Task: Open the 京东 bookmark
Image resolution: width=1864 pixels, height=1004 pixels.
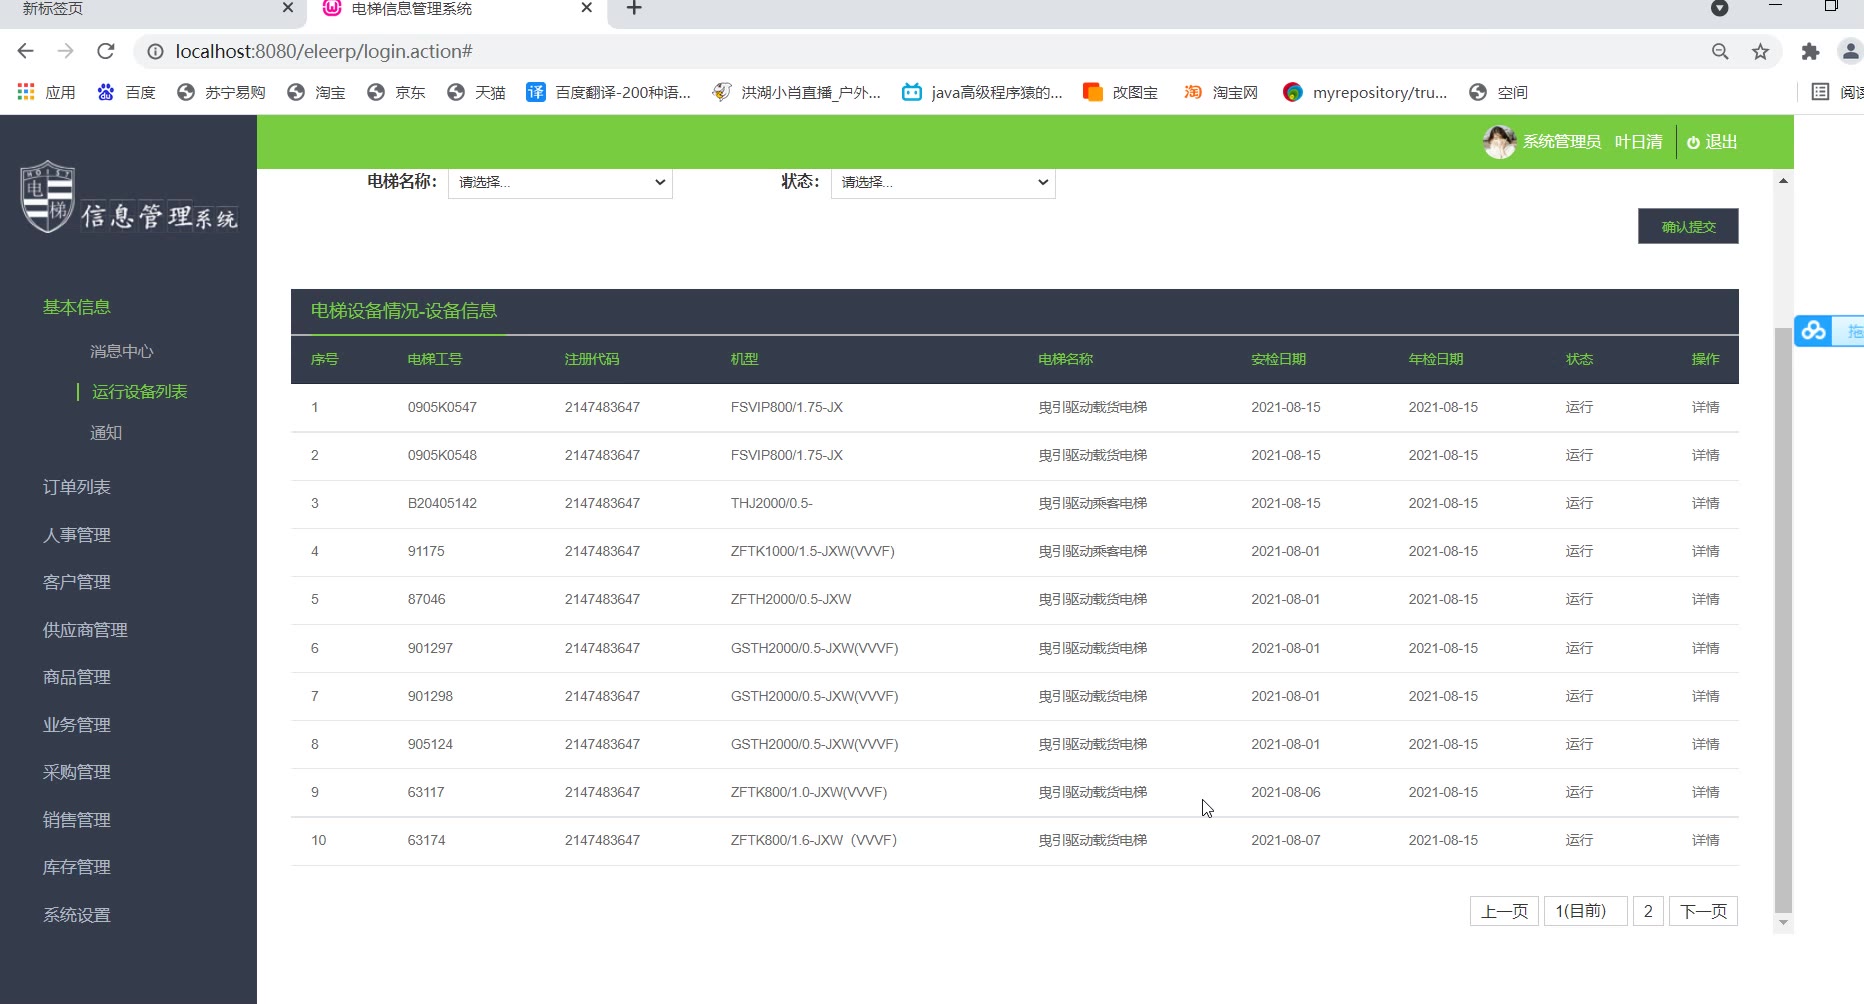Action: coord(396,92)
